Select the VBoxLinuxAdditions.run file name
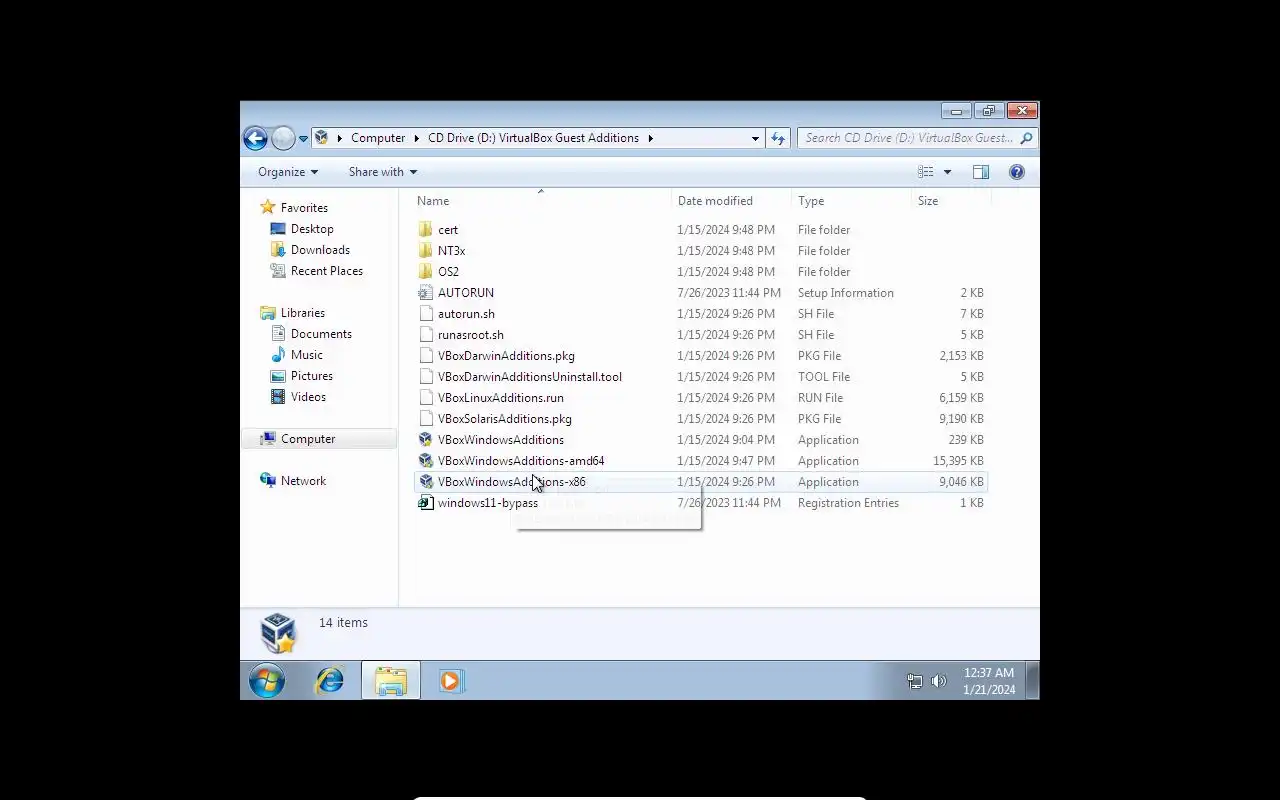The width and height of the screenshot is (1280, 800). click(x=500, y=398)
